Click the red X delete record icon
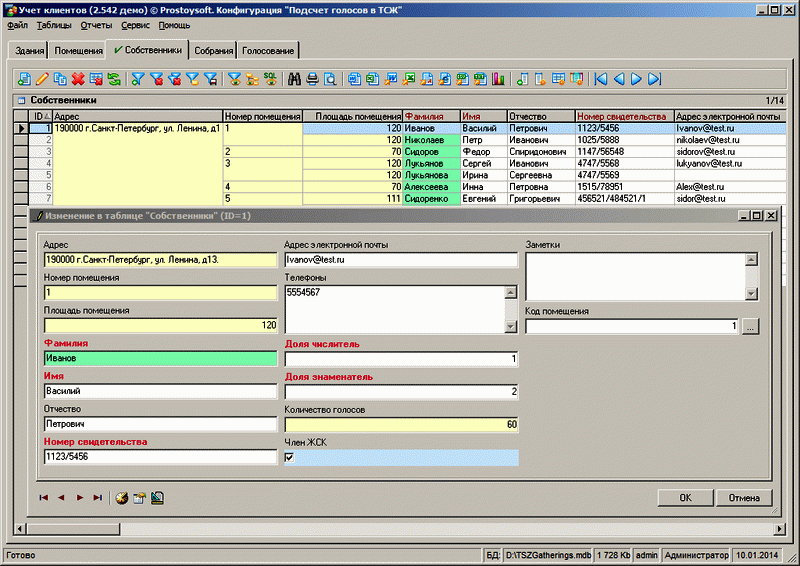The image size is (800, 566). [x=78, y=79]
